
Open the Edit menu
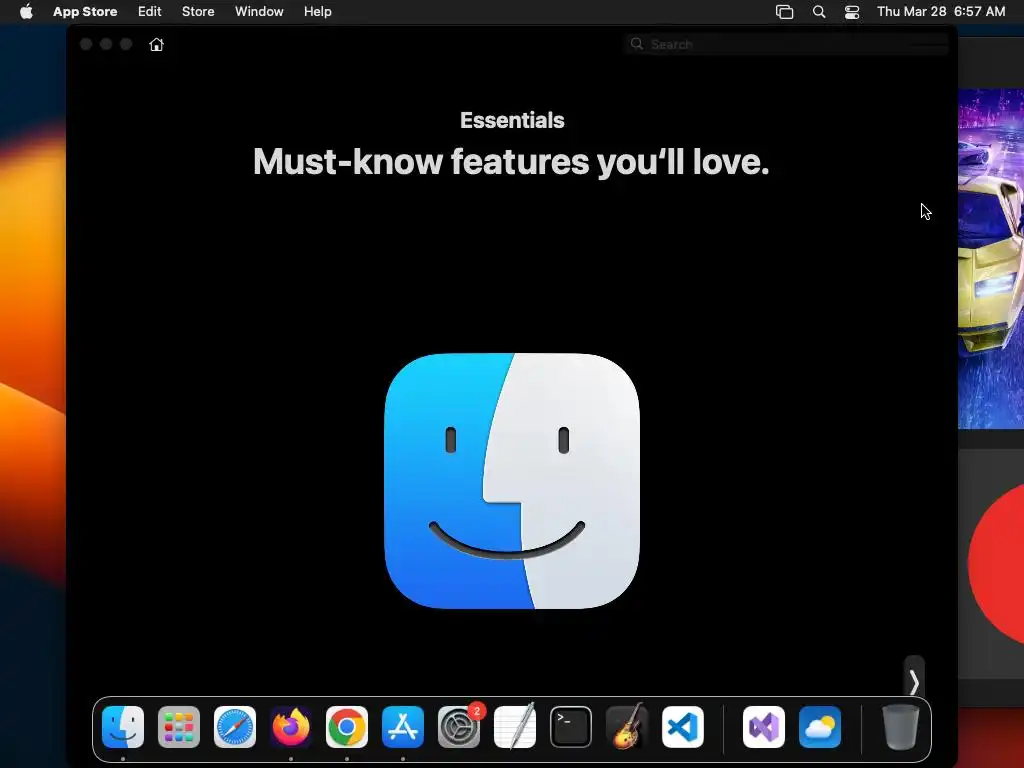[150, 12]
